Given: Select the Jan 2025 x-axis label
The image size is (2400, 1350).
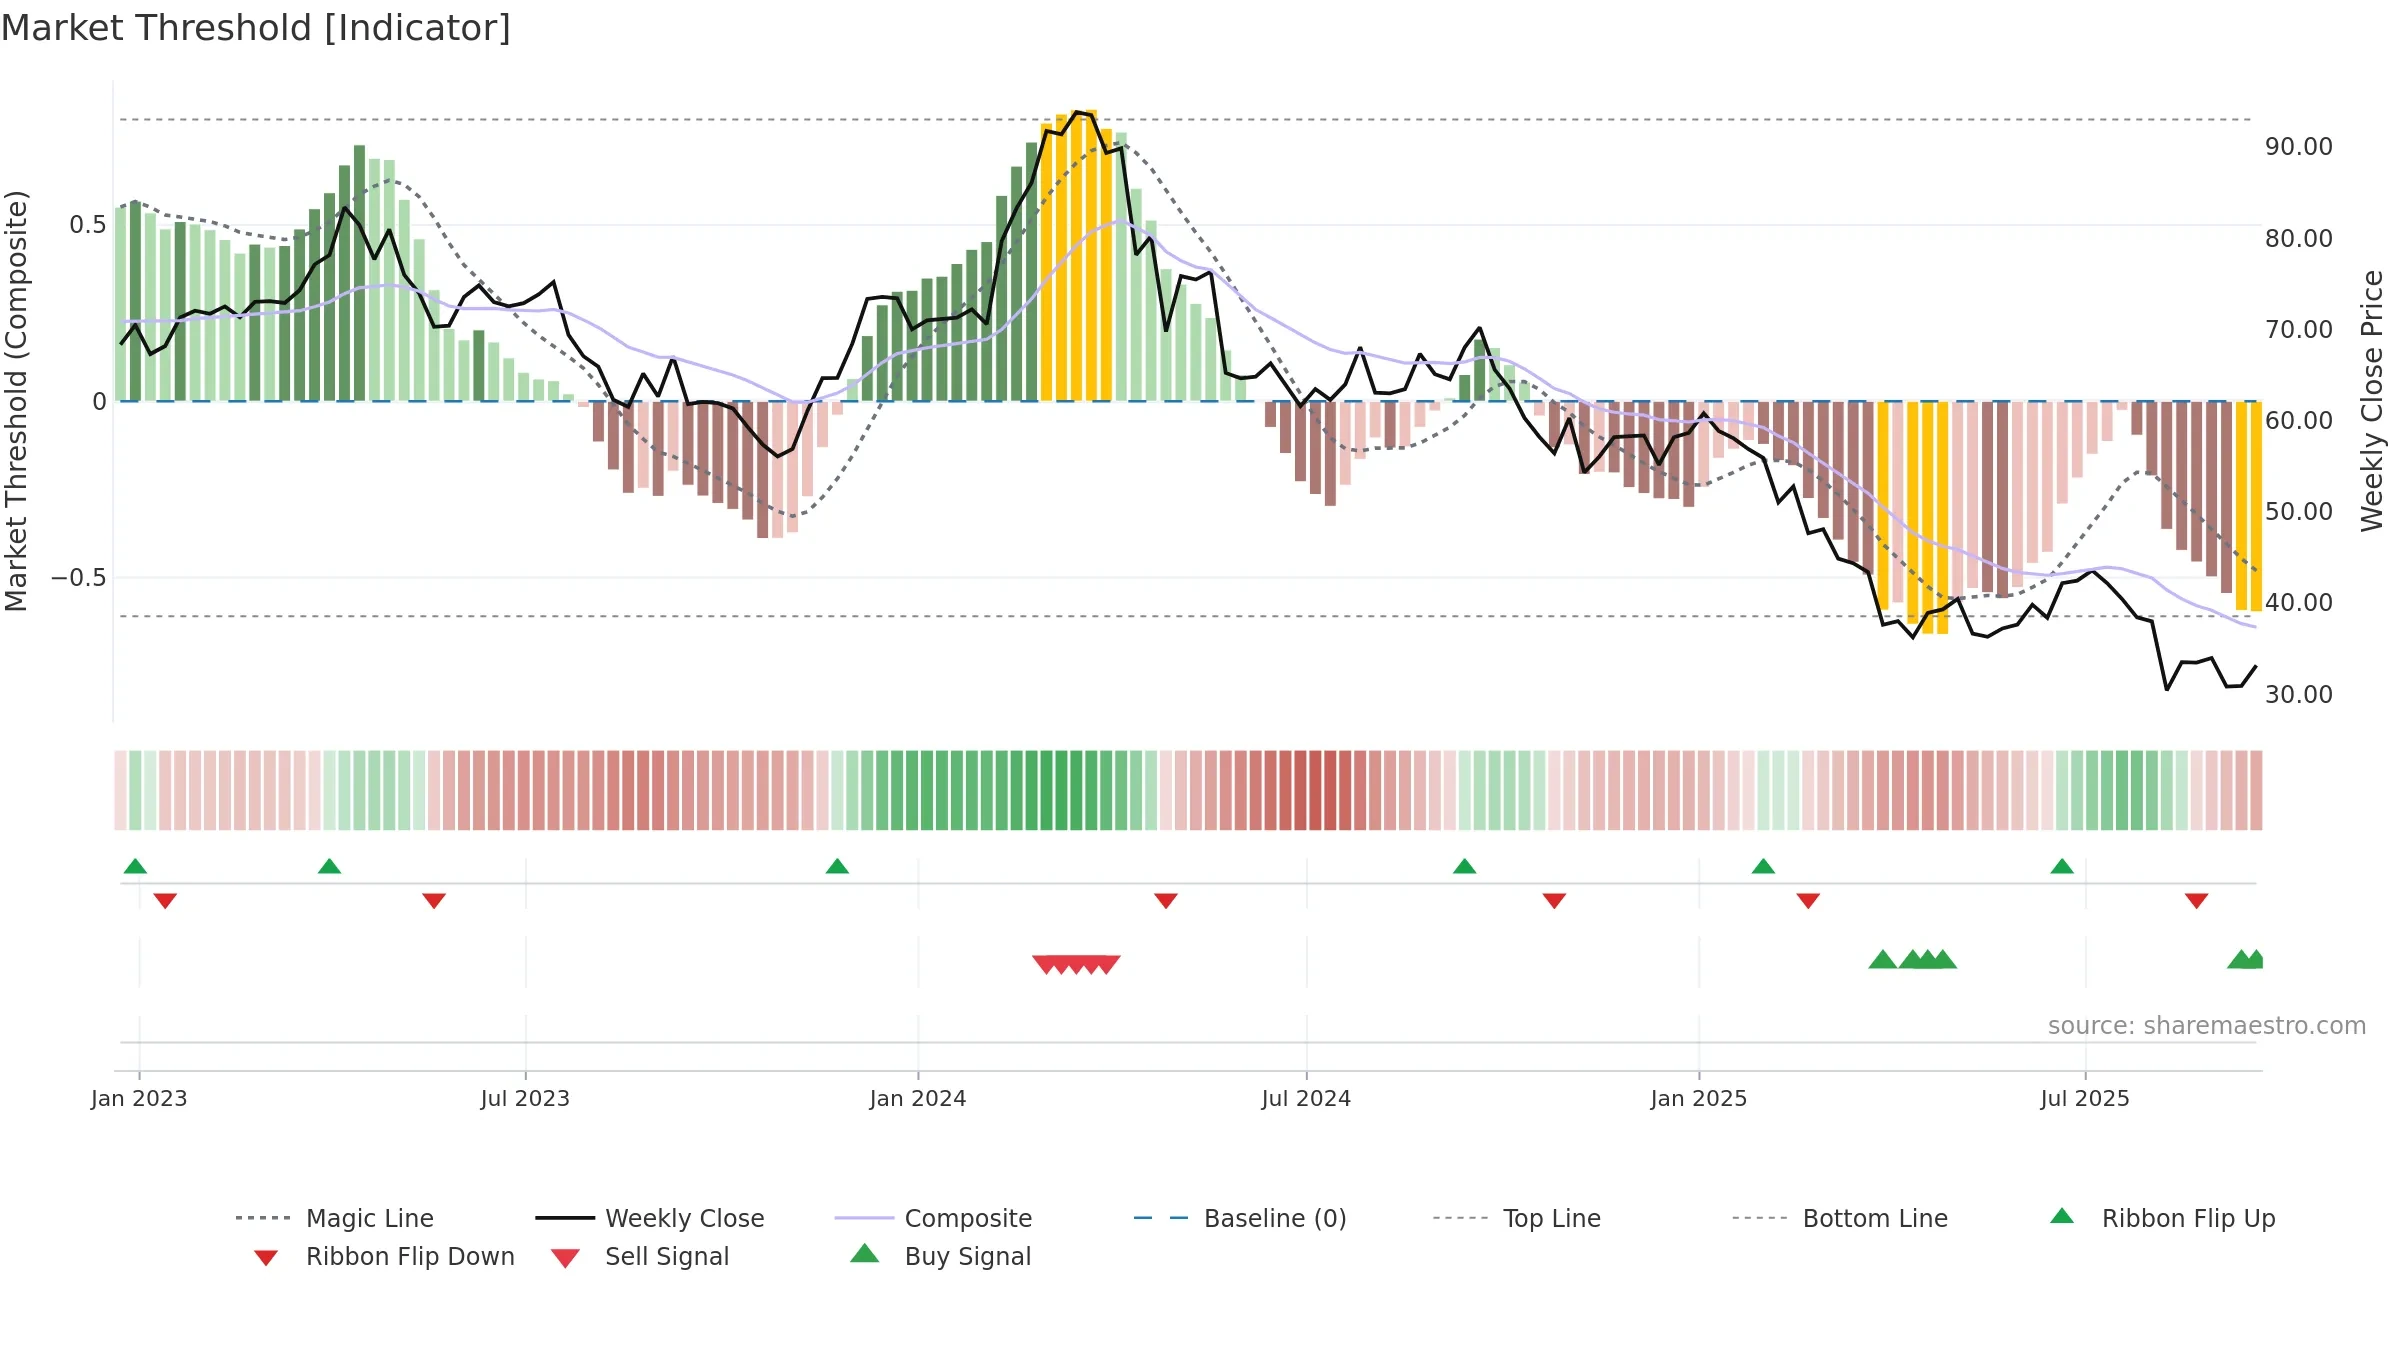Looking at the screenshot, I should [1699, 1099].
